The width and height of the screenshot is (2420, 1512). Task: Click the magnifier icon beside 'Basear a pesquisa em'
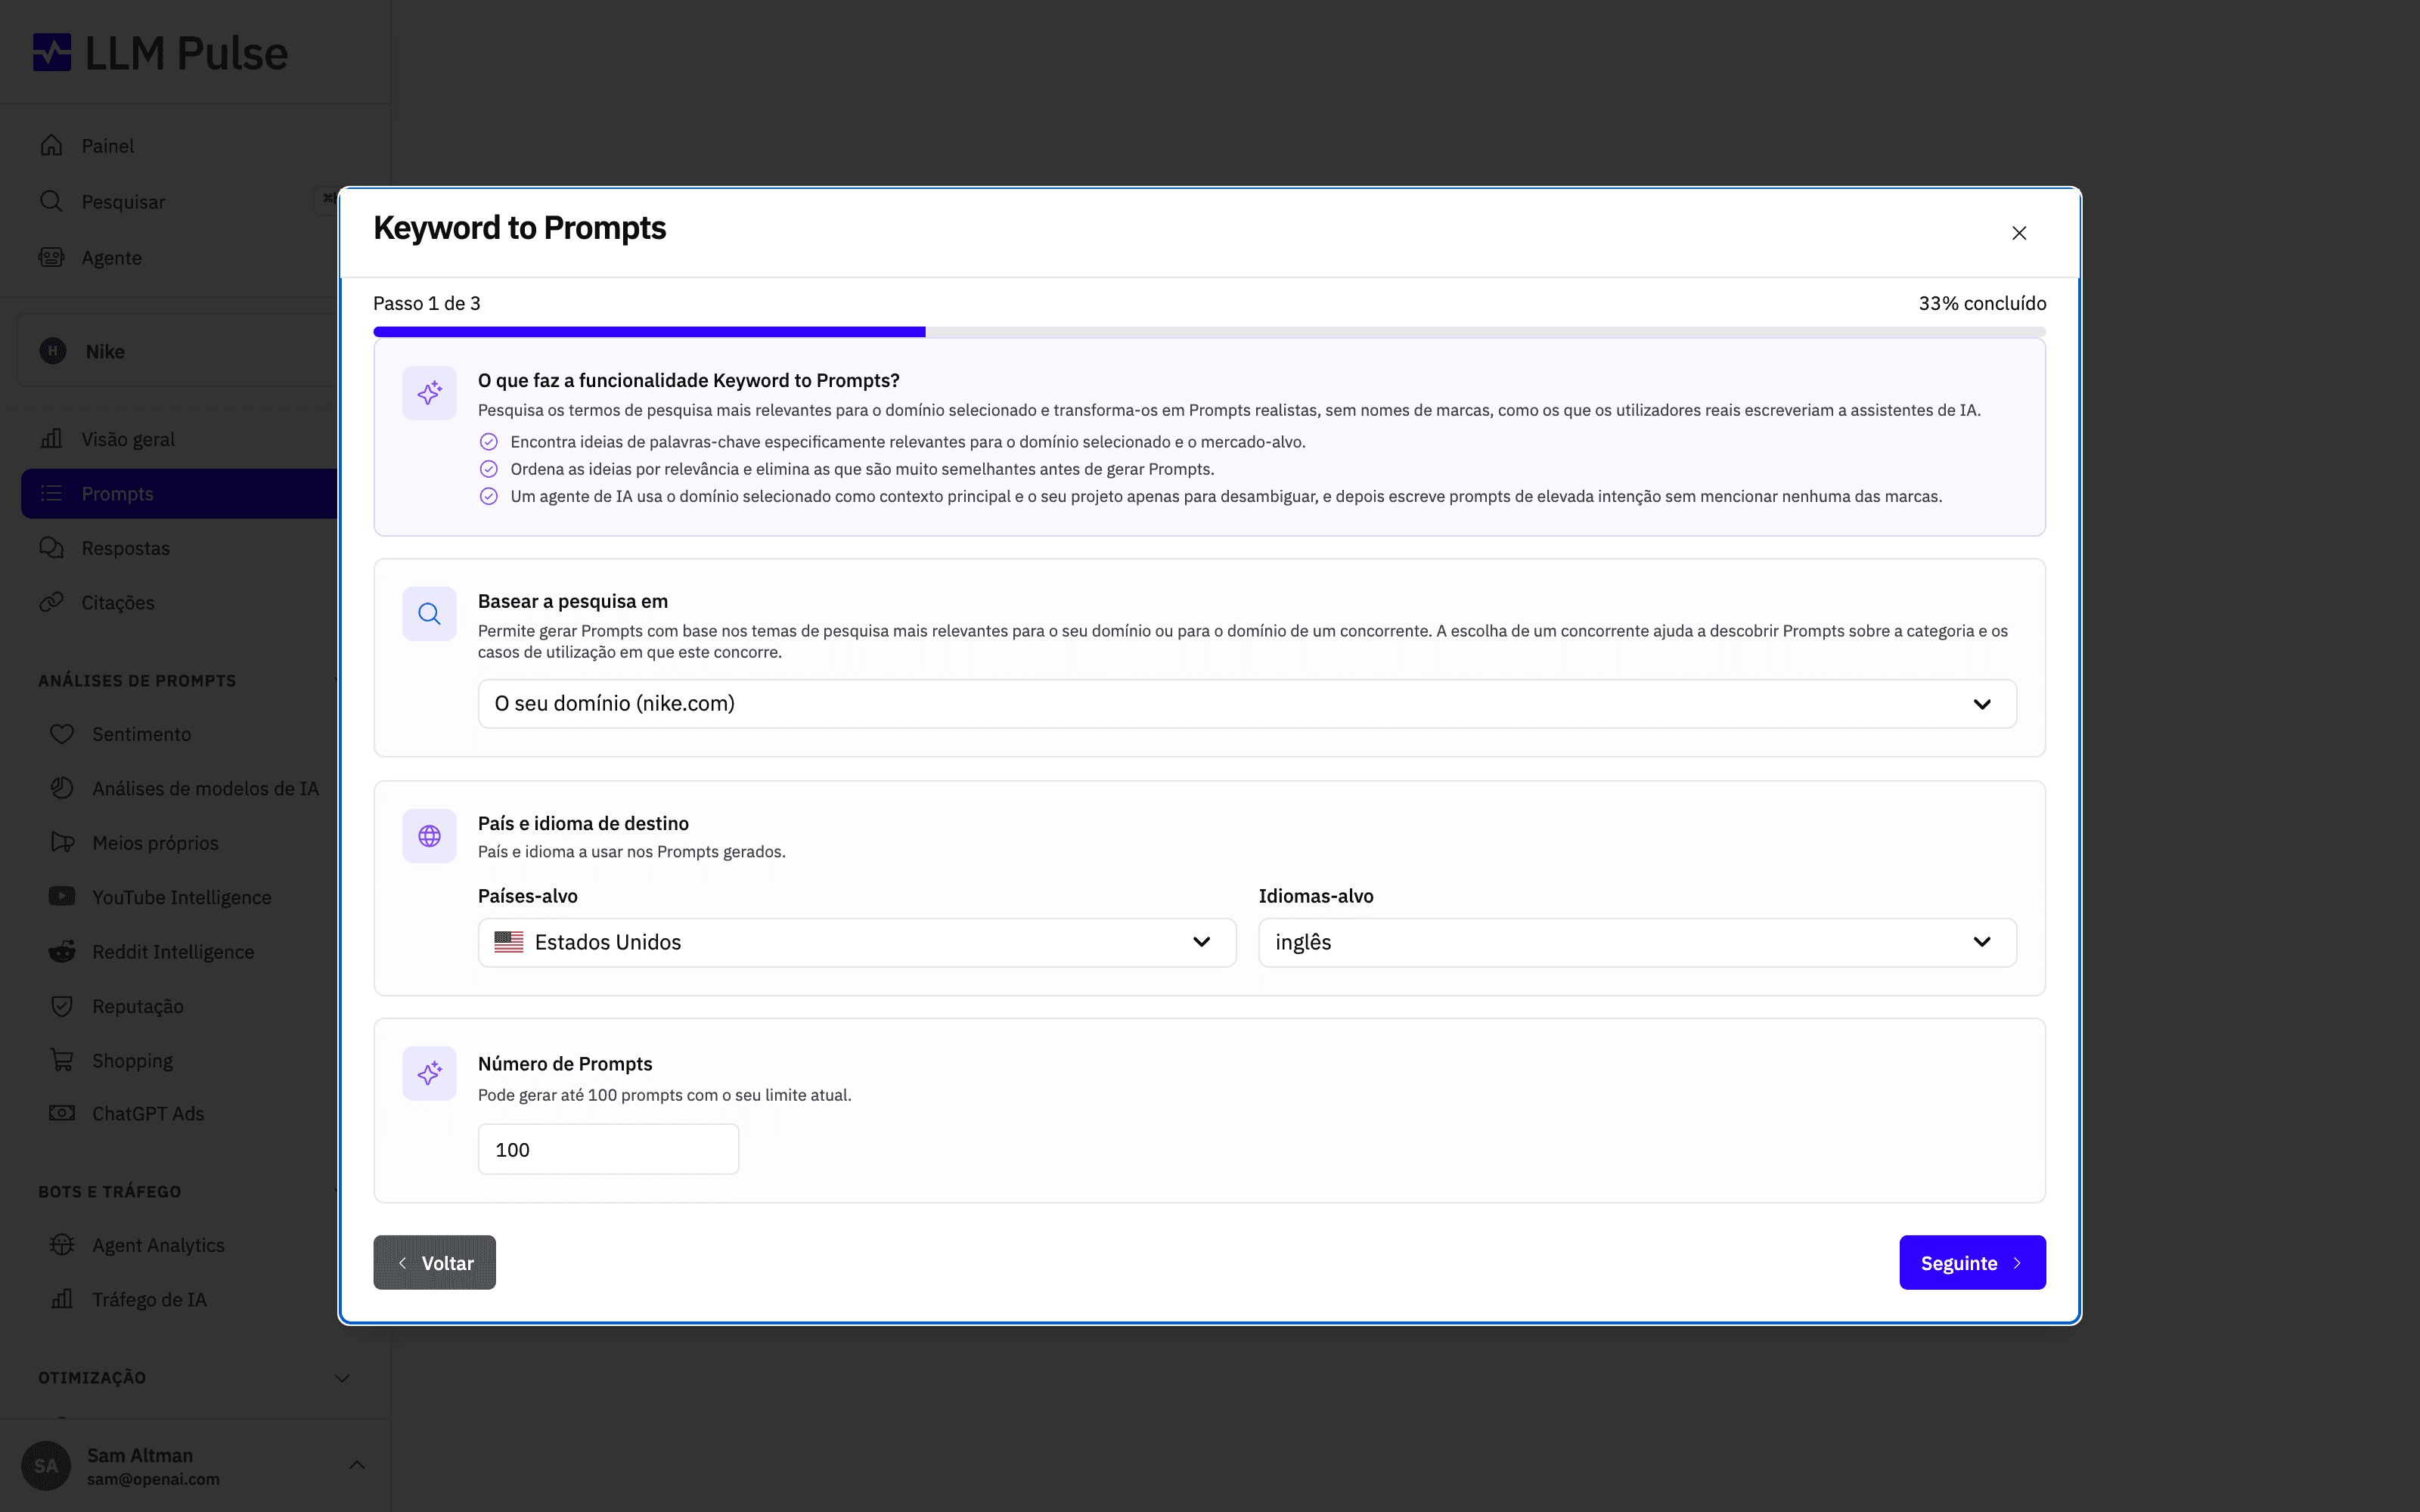429,614
